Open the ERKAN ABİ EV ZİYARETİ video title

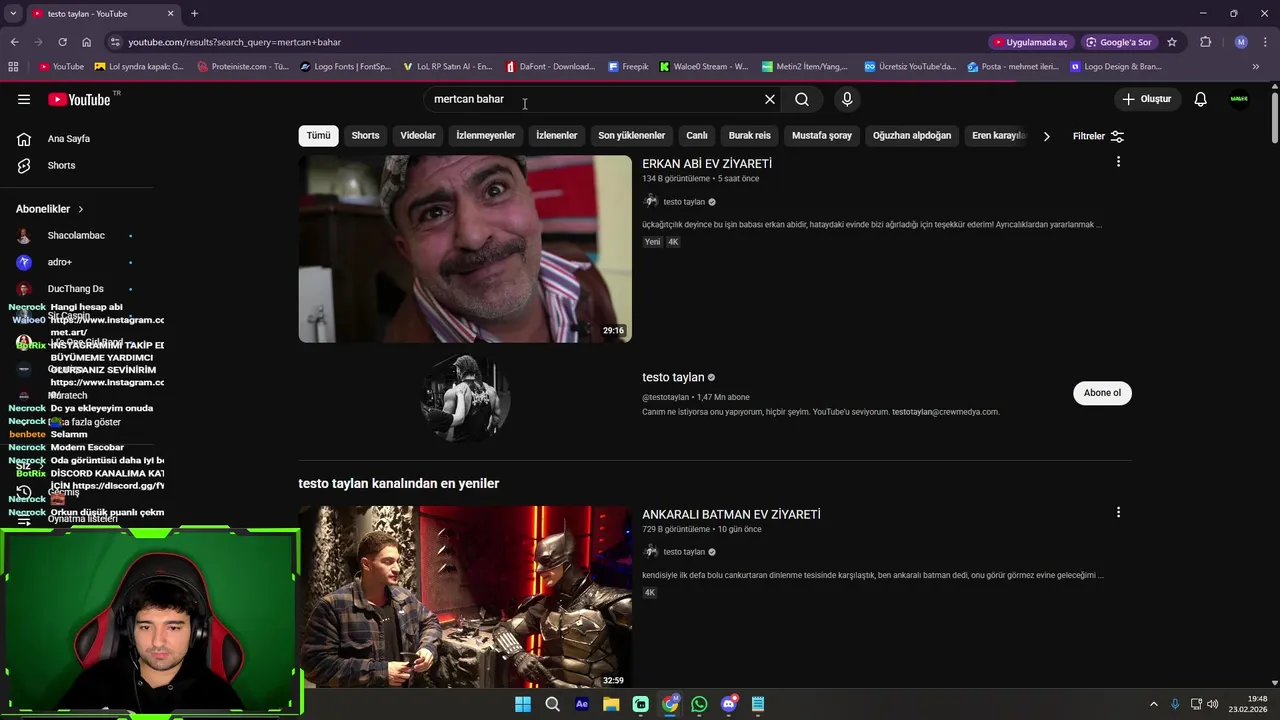(707, 164)
